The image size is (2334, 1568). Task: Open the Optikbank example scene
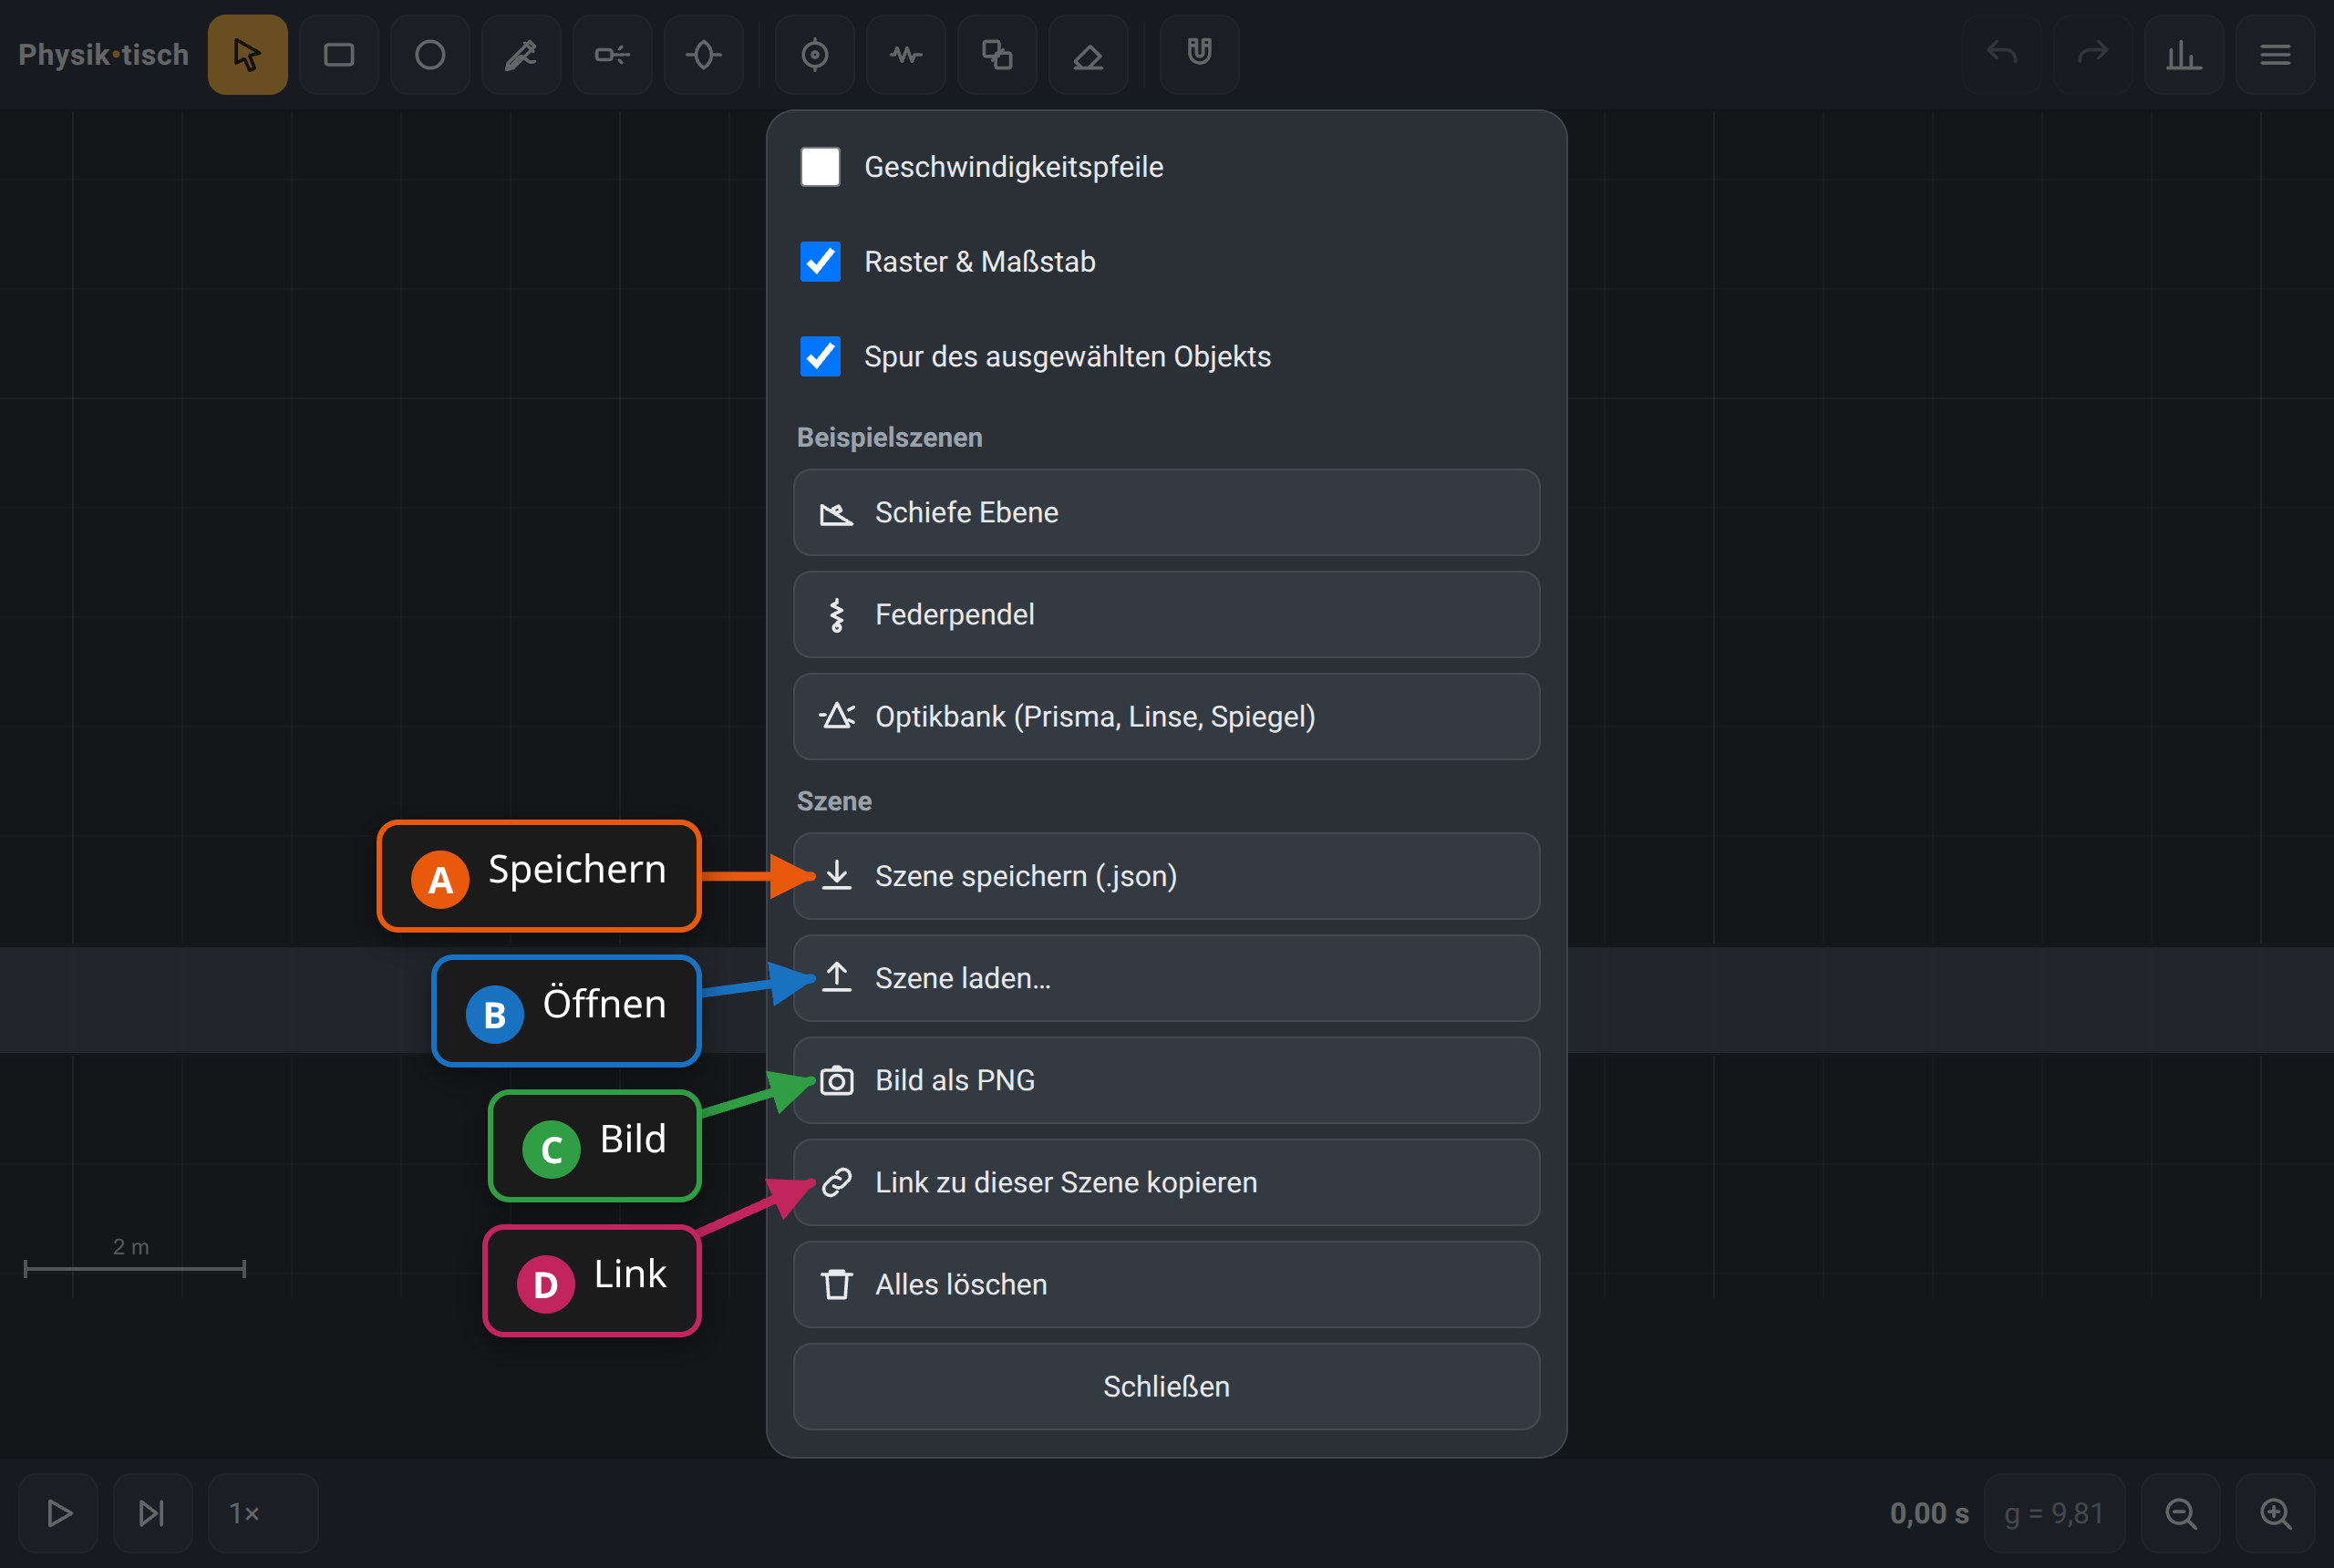(1166, 716)
